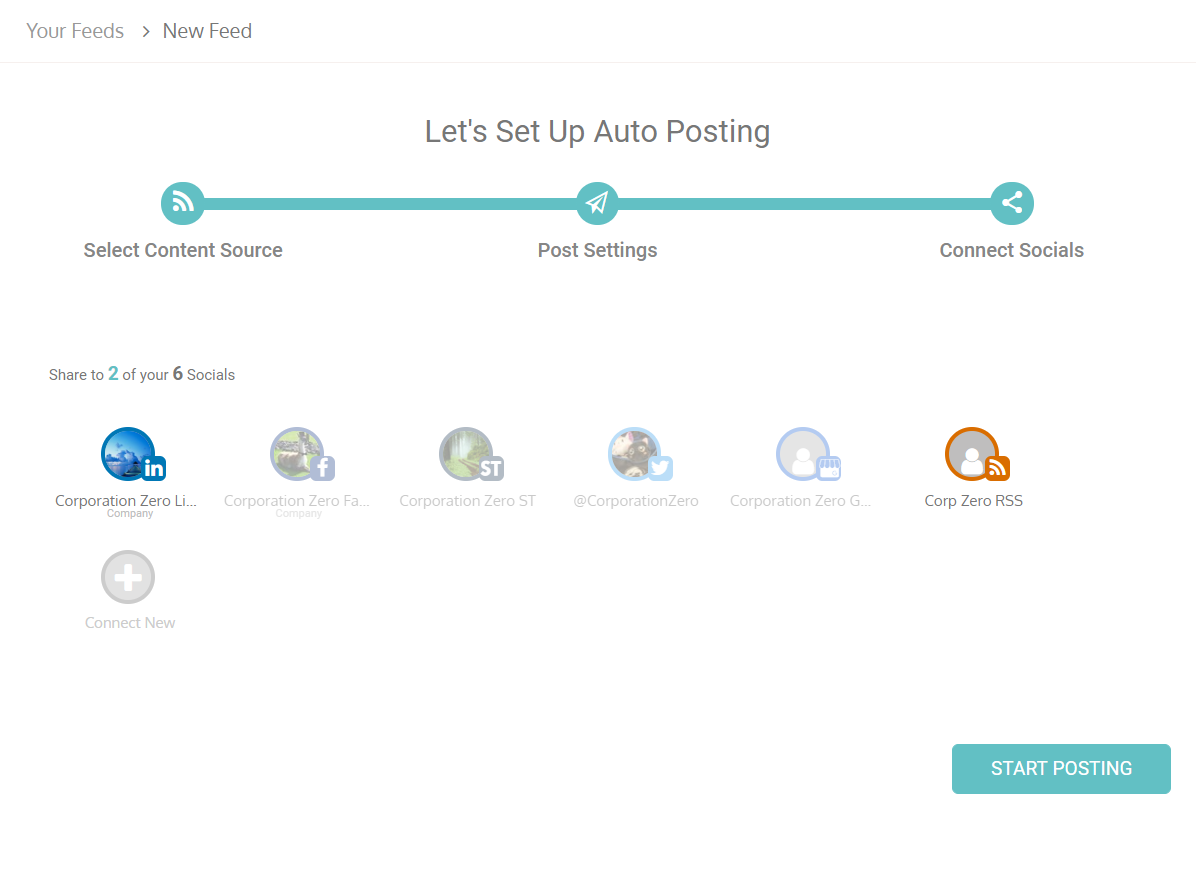Click the Corp Zero RSS label

(973, 501)
